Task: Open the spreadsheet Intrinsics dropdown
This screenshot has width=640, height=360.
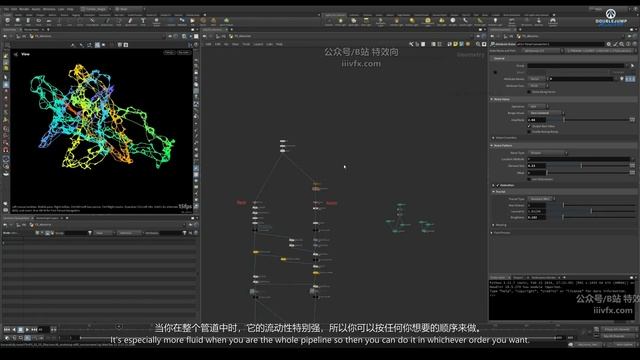Action: pyautogui.click(x=129, y=233)
